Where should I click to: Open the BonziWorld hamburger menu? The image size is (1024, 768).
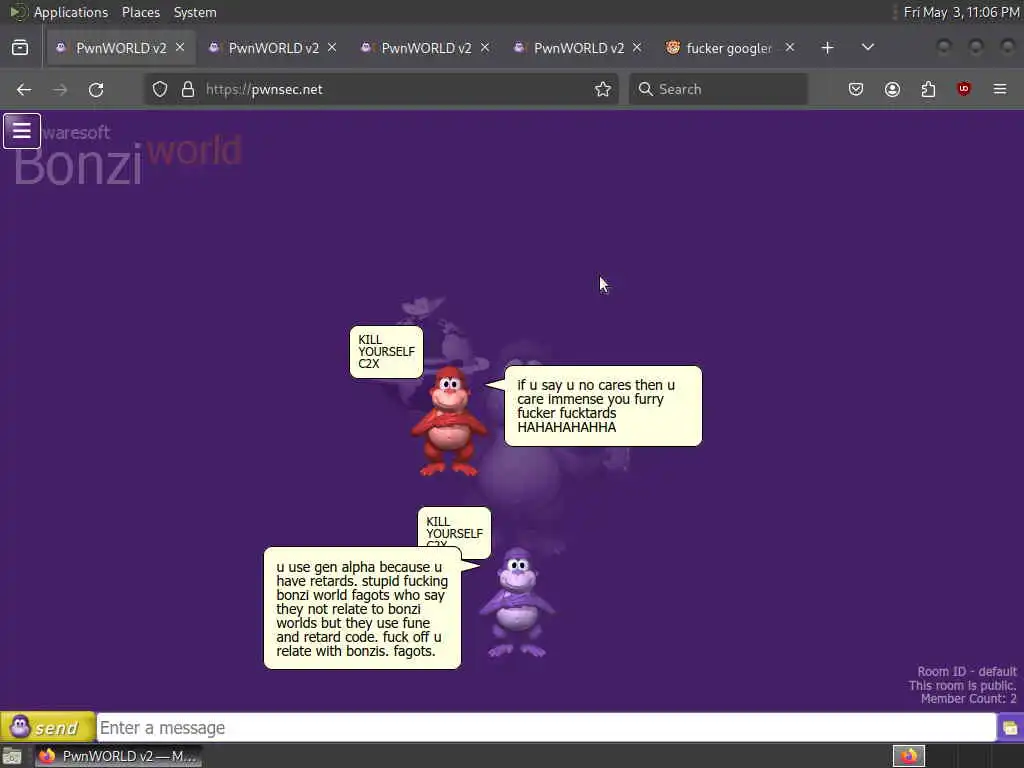(x=22, y=131)
